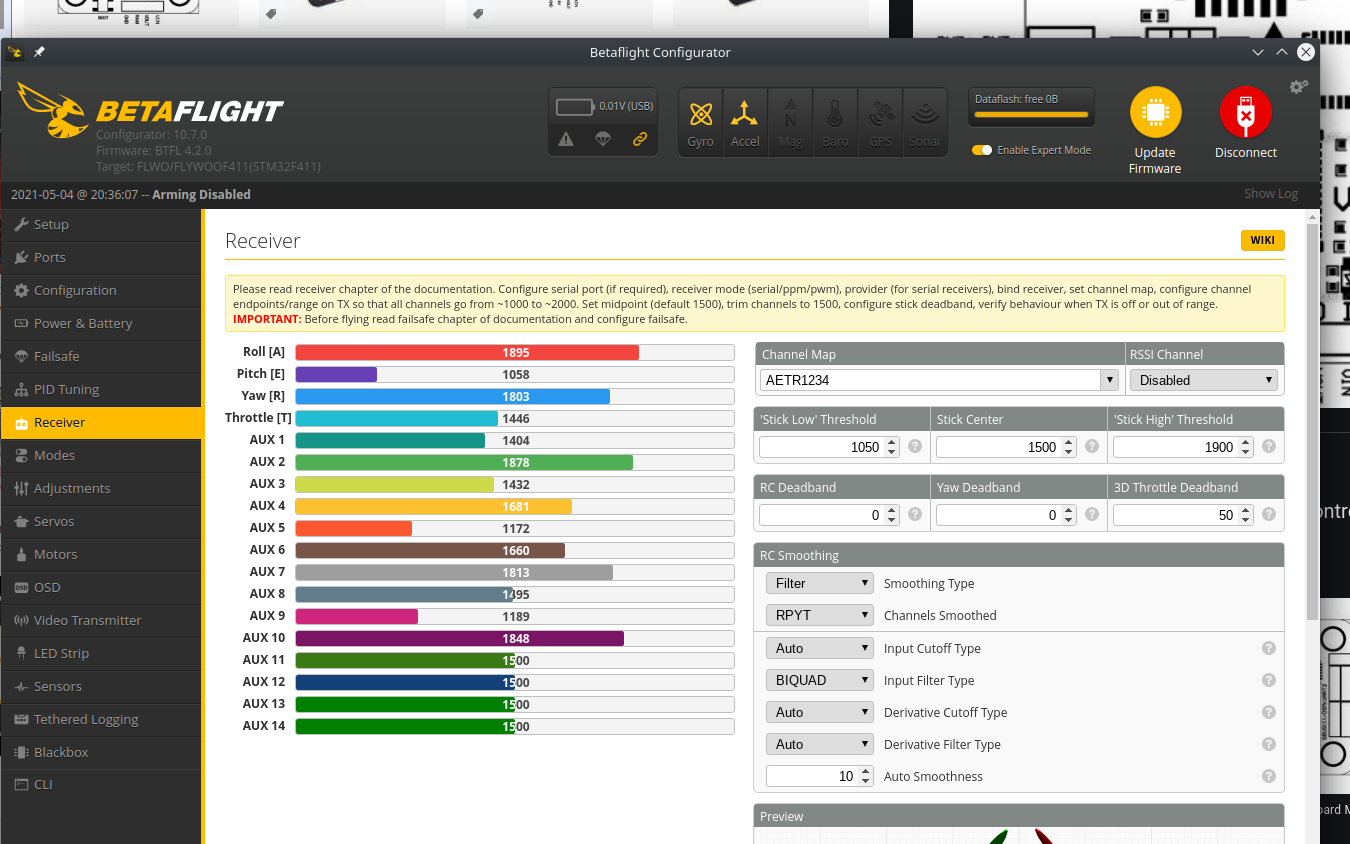This screenshot has width=1350, height=844.
Task: Open help for Auto Smoothness
Action: coord(1269,776)
